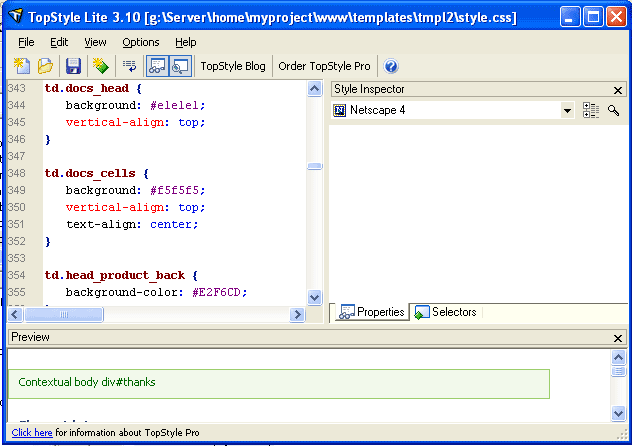Open the Edit menu
Screen dimensions: 632x446
click(x=59, y=42)
